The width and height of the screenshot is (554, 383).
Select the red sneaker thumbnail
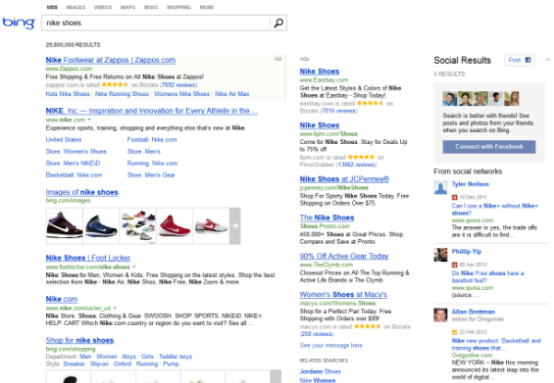click(175, 226)
